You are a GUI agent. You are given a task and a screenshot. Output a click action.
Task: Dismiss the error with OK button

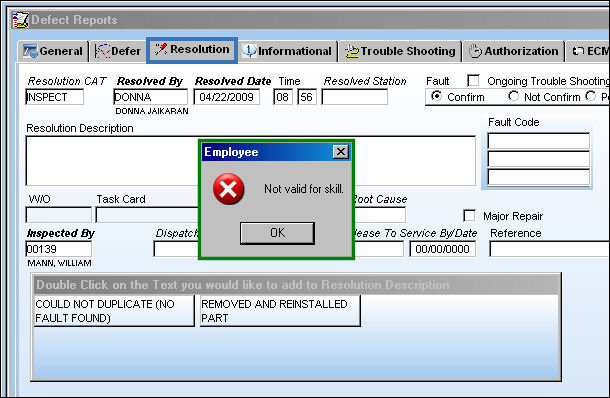[277, 233]
